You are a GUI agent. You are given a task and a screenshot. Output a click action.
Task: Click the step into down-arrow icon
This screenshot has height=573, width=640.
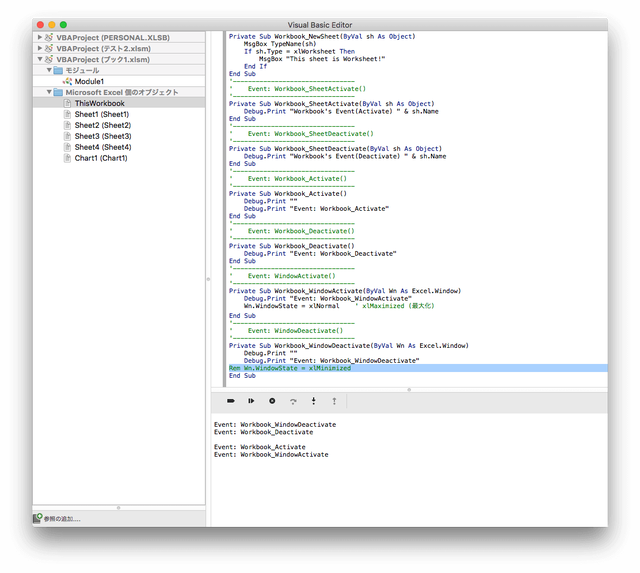tap(313, 401)
